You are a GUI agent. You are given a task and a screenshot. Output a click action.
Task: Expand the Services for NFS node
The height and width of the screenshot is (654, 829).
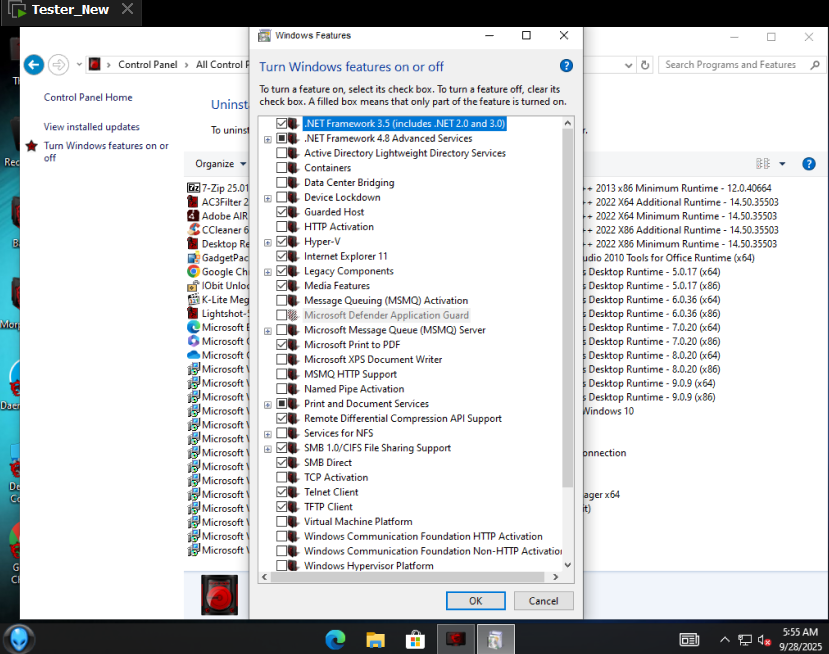pos(268,435)
